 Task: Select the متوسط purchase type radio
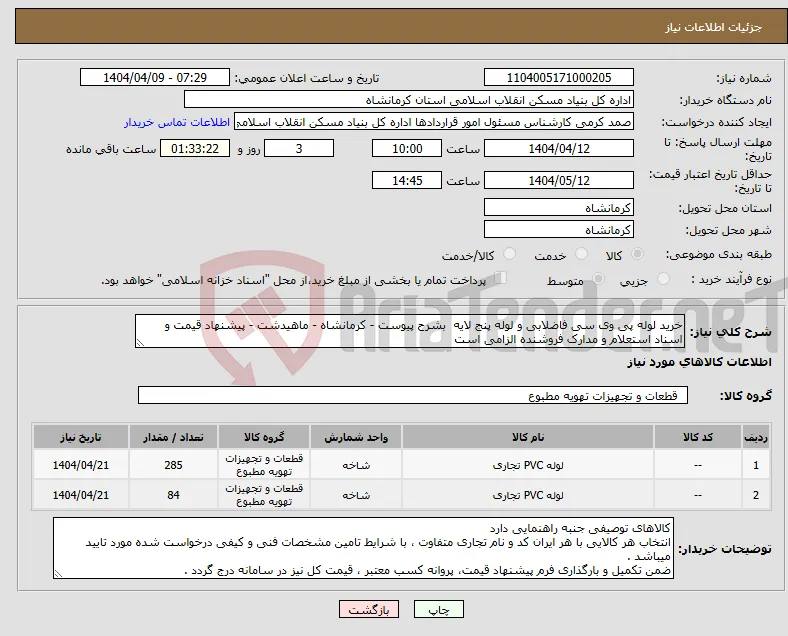(x=598, y=279)
